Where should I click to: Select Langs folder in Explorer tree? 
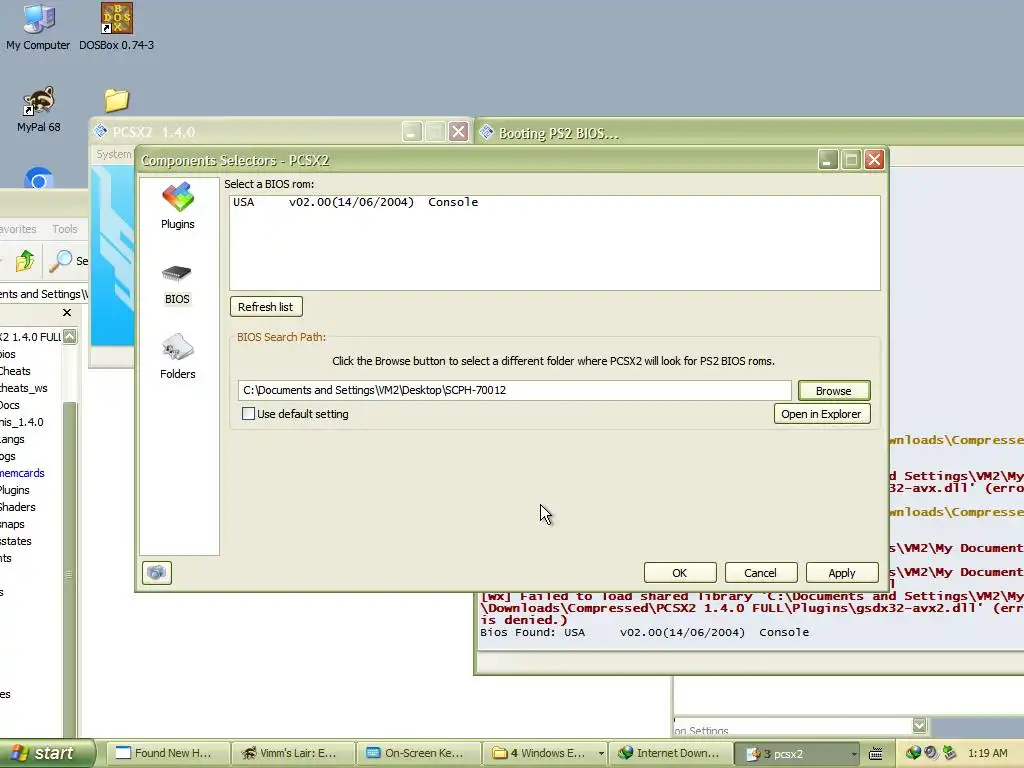tap(12, 439)
